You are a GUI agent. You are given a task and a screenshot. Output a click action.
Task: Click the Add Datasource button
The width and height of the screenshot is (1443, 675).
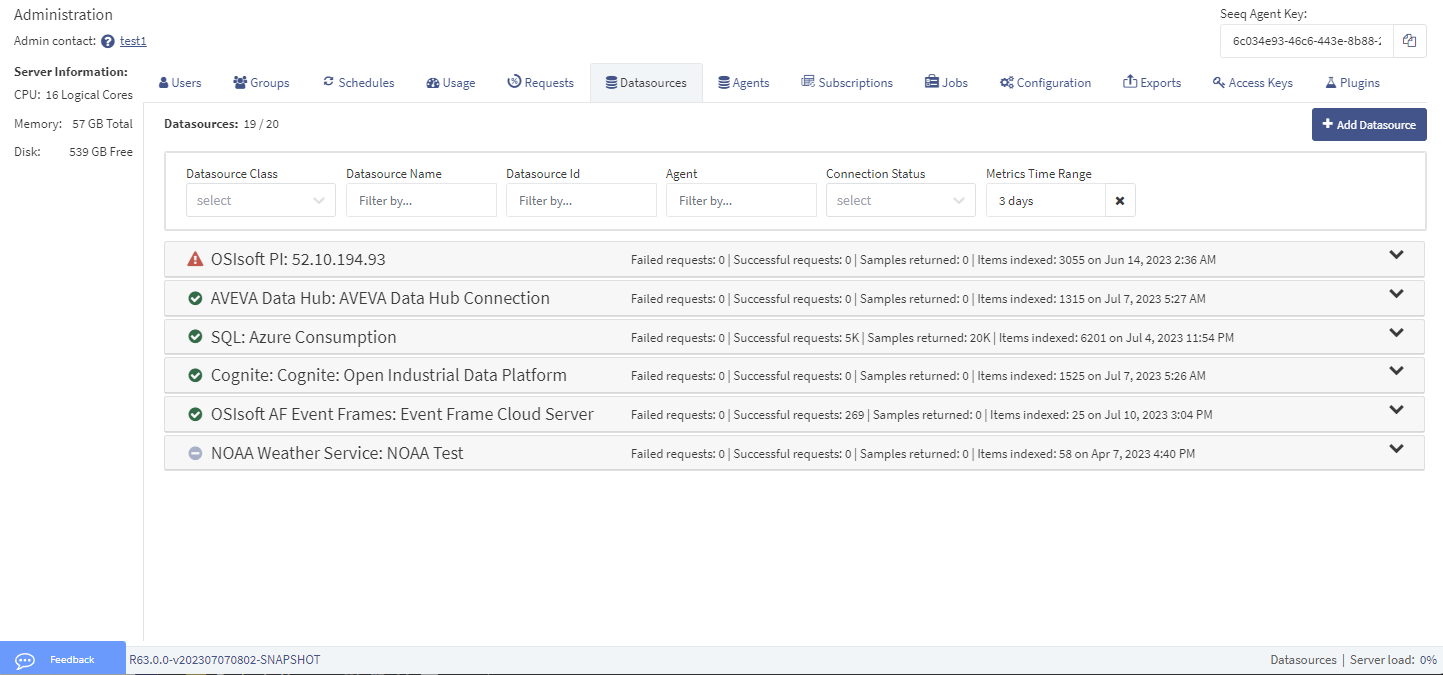click(x=1369, y=124)
